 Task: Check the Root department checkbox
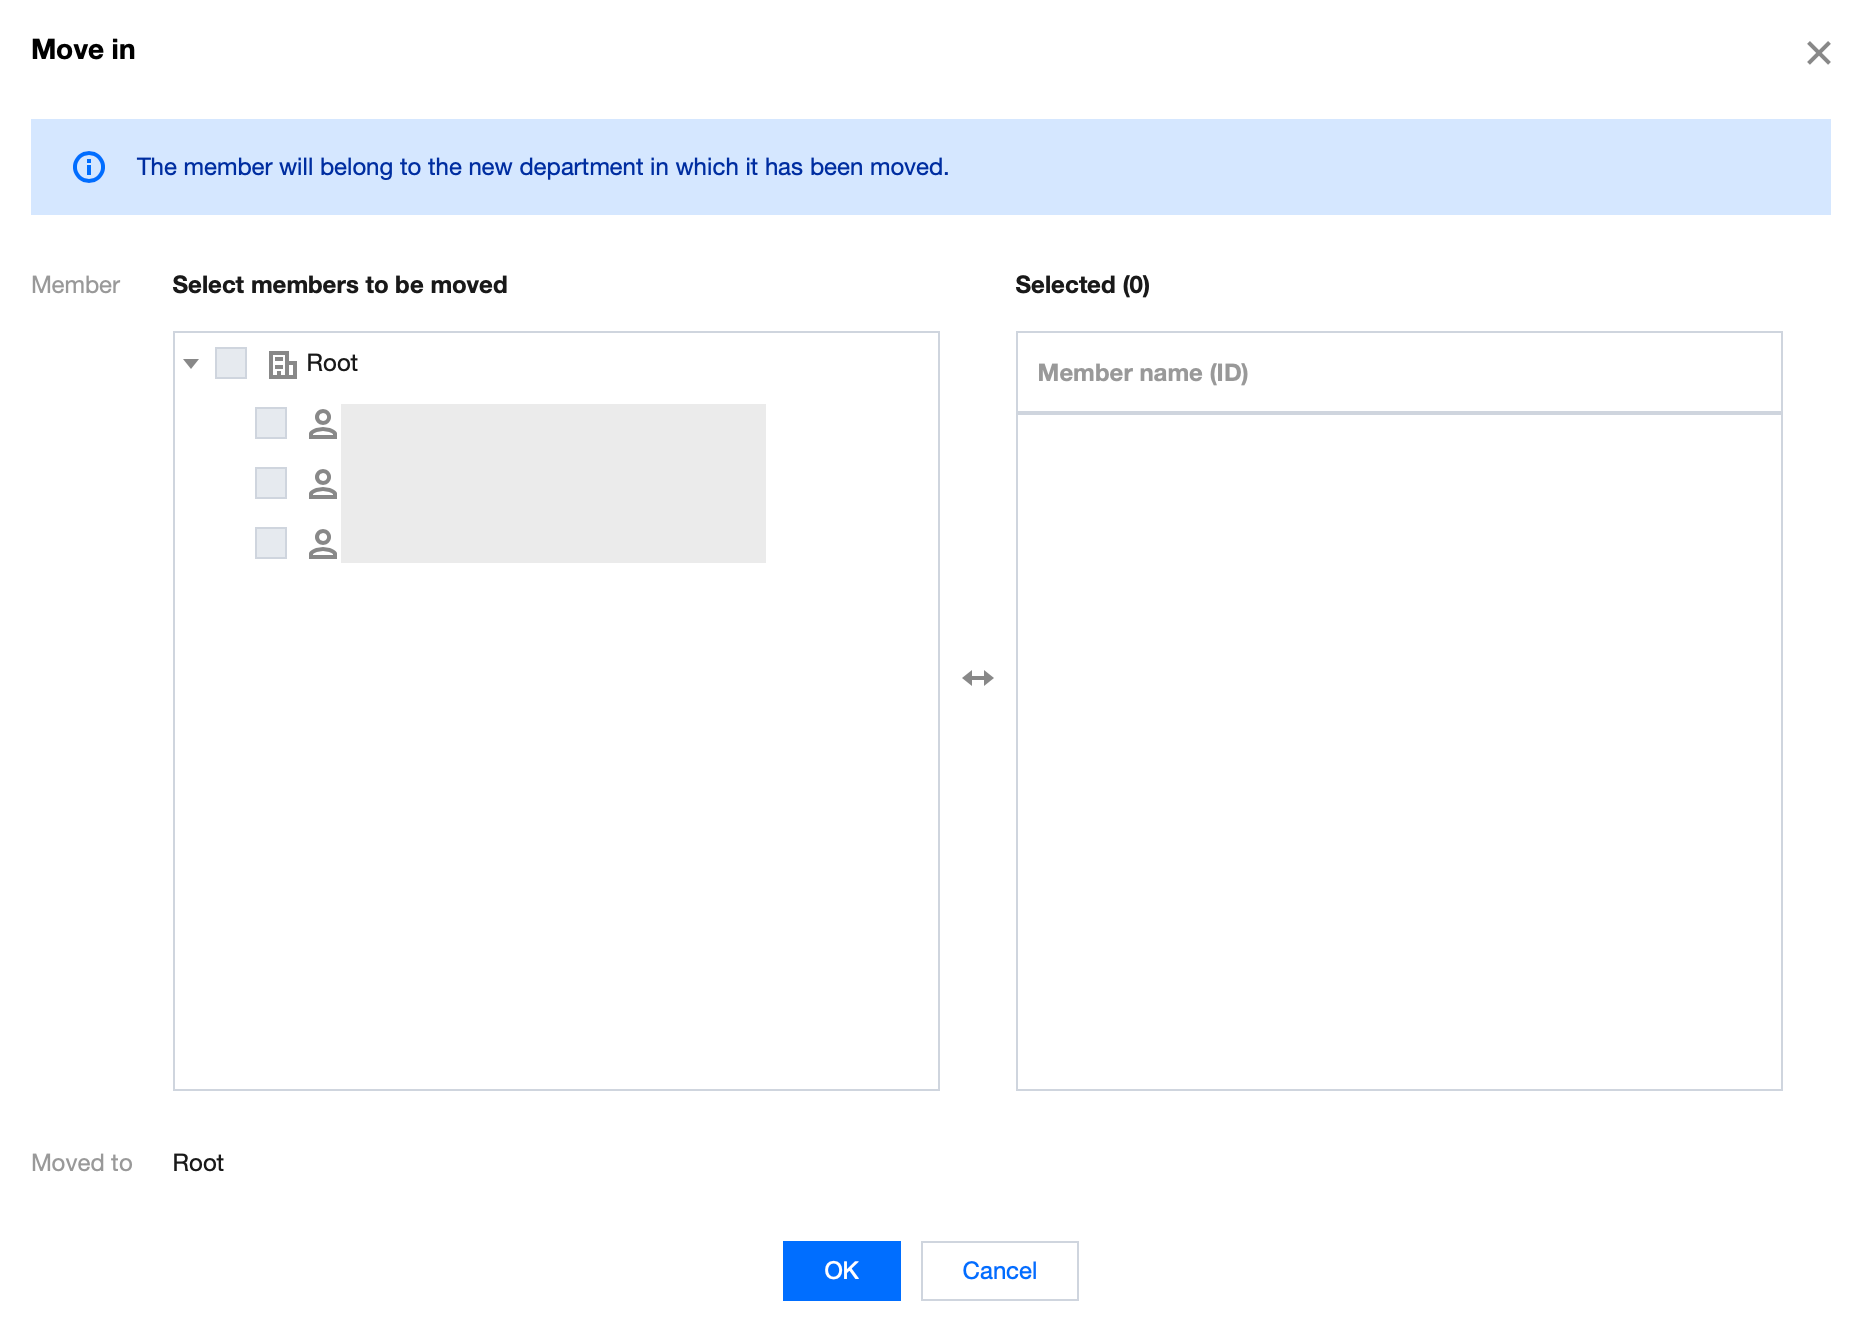pyautogui.click(x=231, y=363)
